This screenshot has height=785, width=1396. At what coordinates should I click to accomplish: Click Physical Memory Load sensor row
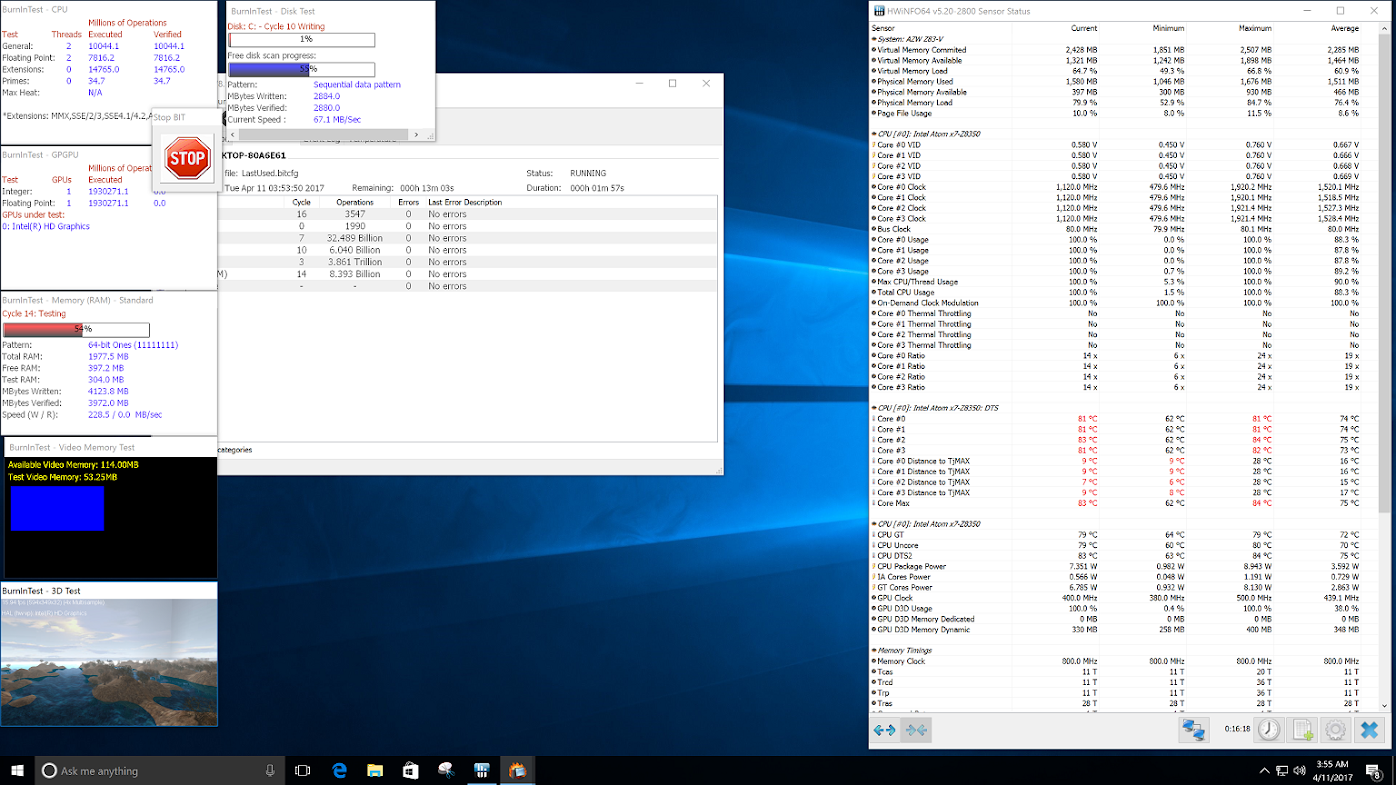1115,102
